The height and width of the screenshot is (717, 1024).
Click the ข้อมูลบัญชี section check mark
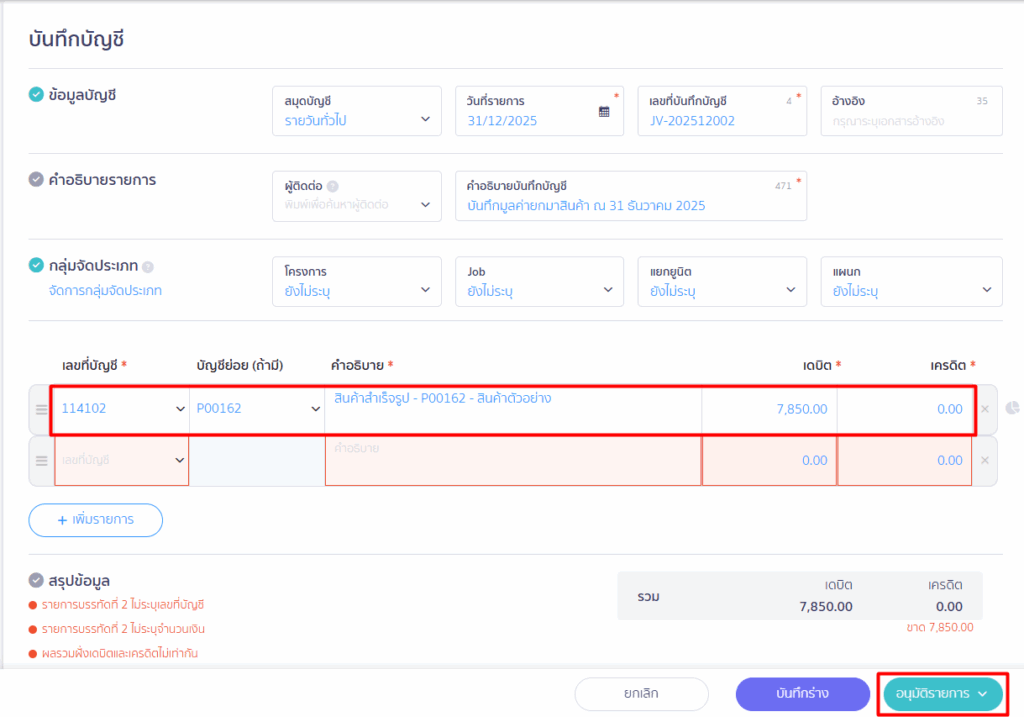(x=36, y=95)
